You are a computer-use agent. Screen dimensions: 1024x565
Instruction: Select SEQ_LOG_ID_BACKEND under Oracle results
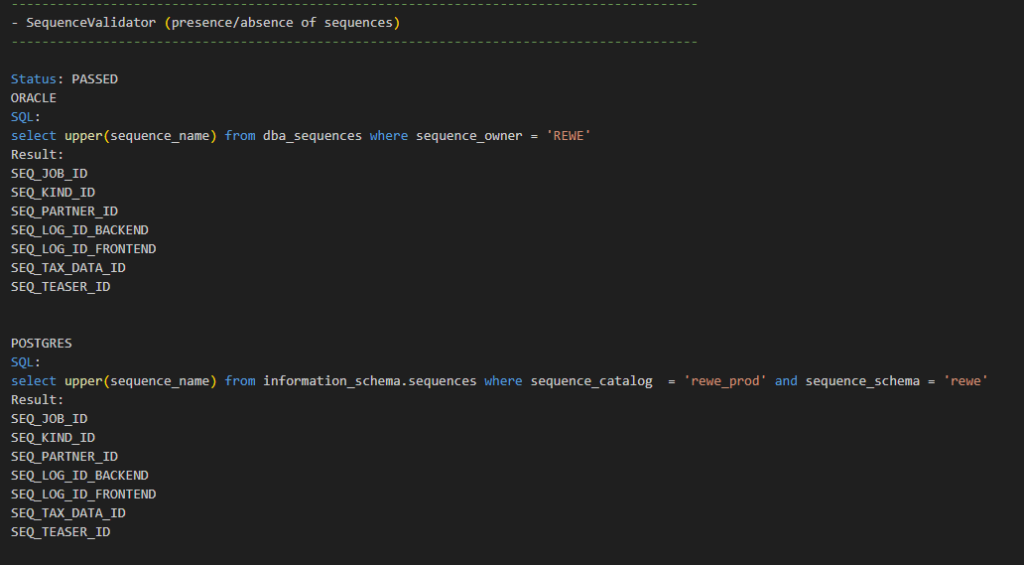[79, 230]
